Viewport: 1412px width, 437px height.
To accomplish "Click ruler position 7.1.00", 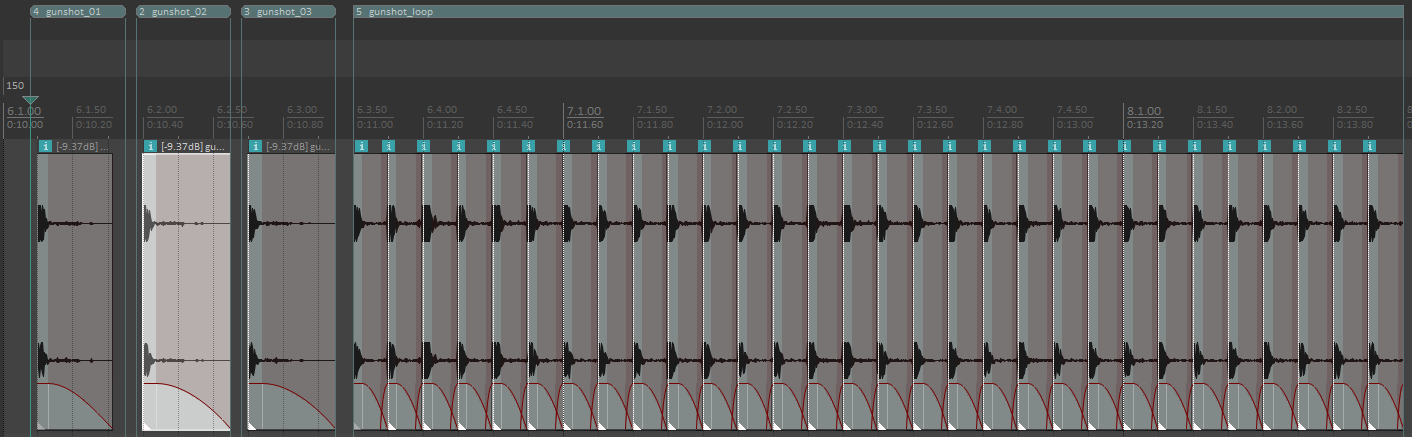I will click(584, 110).
